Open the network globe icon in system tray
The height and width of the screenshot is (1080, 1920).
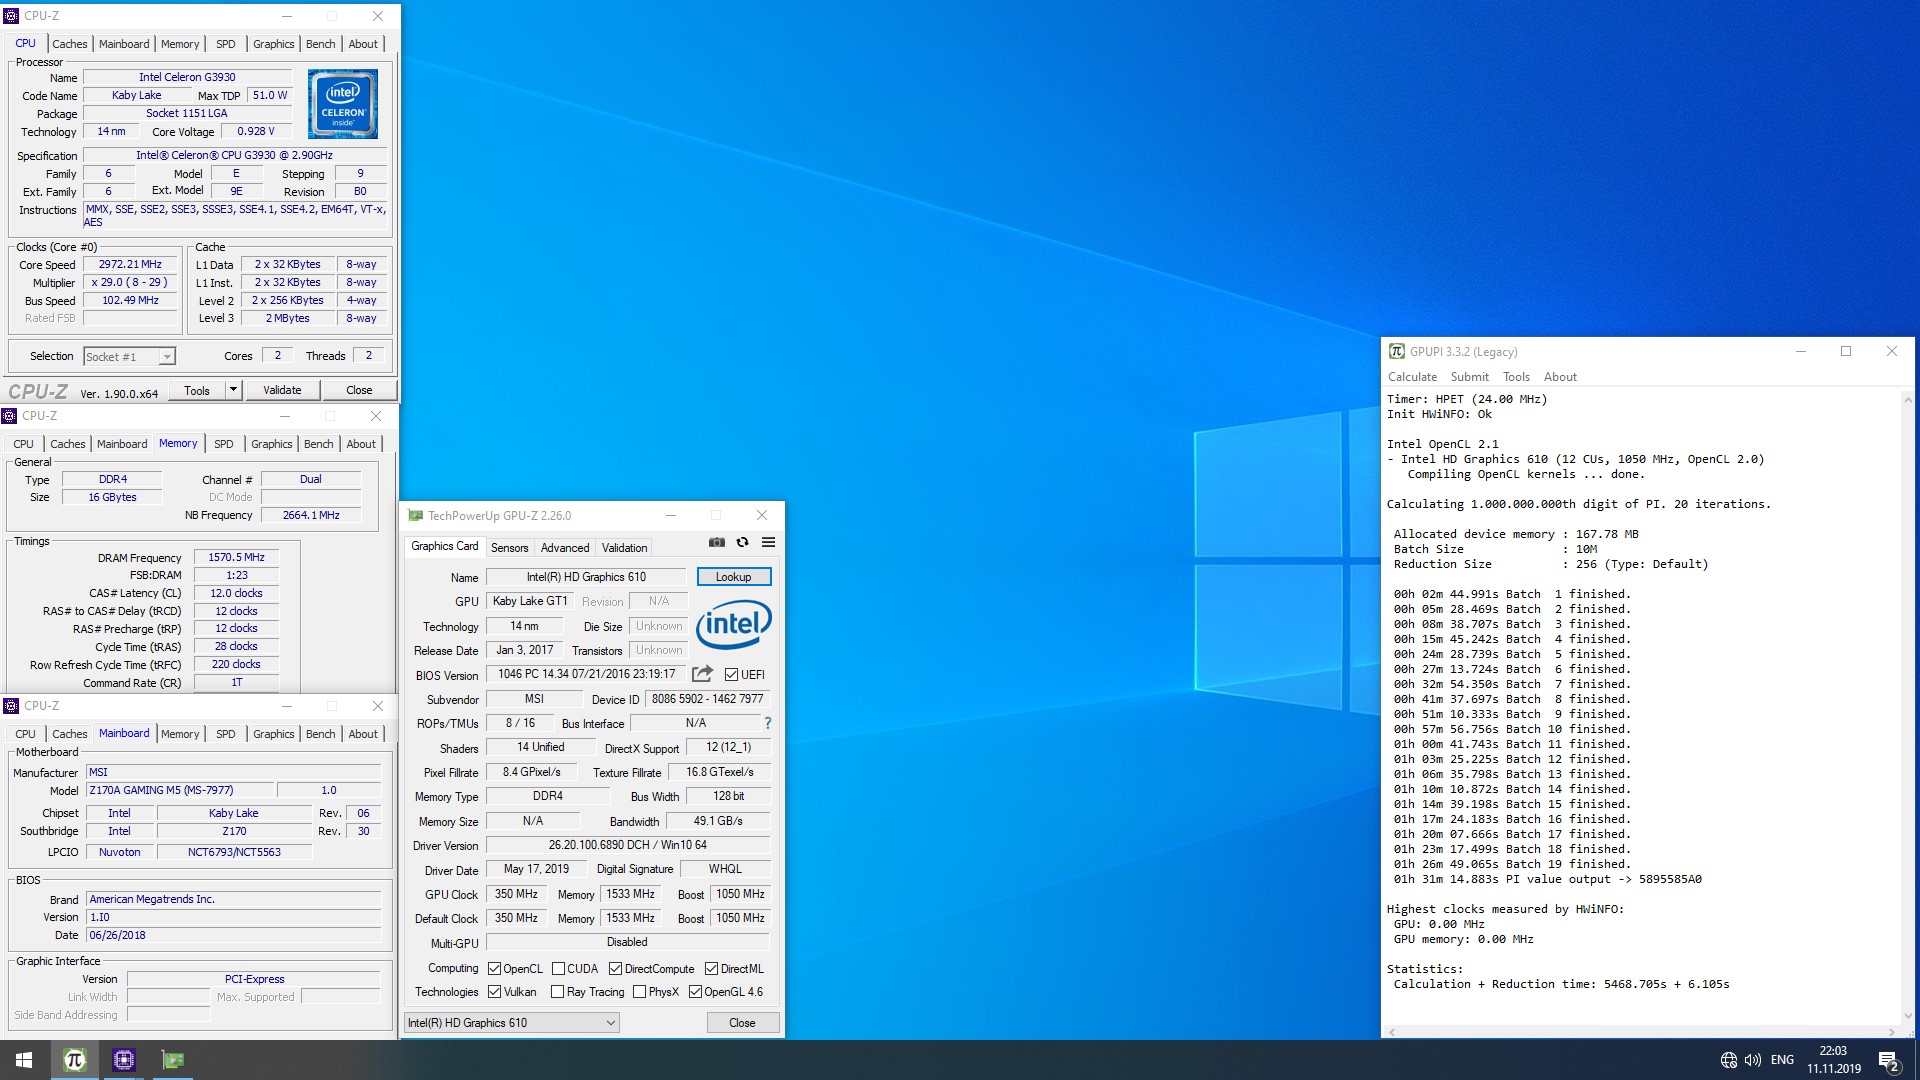click(1729, 1060)
